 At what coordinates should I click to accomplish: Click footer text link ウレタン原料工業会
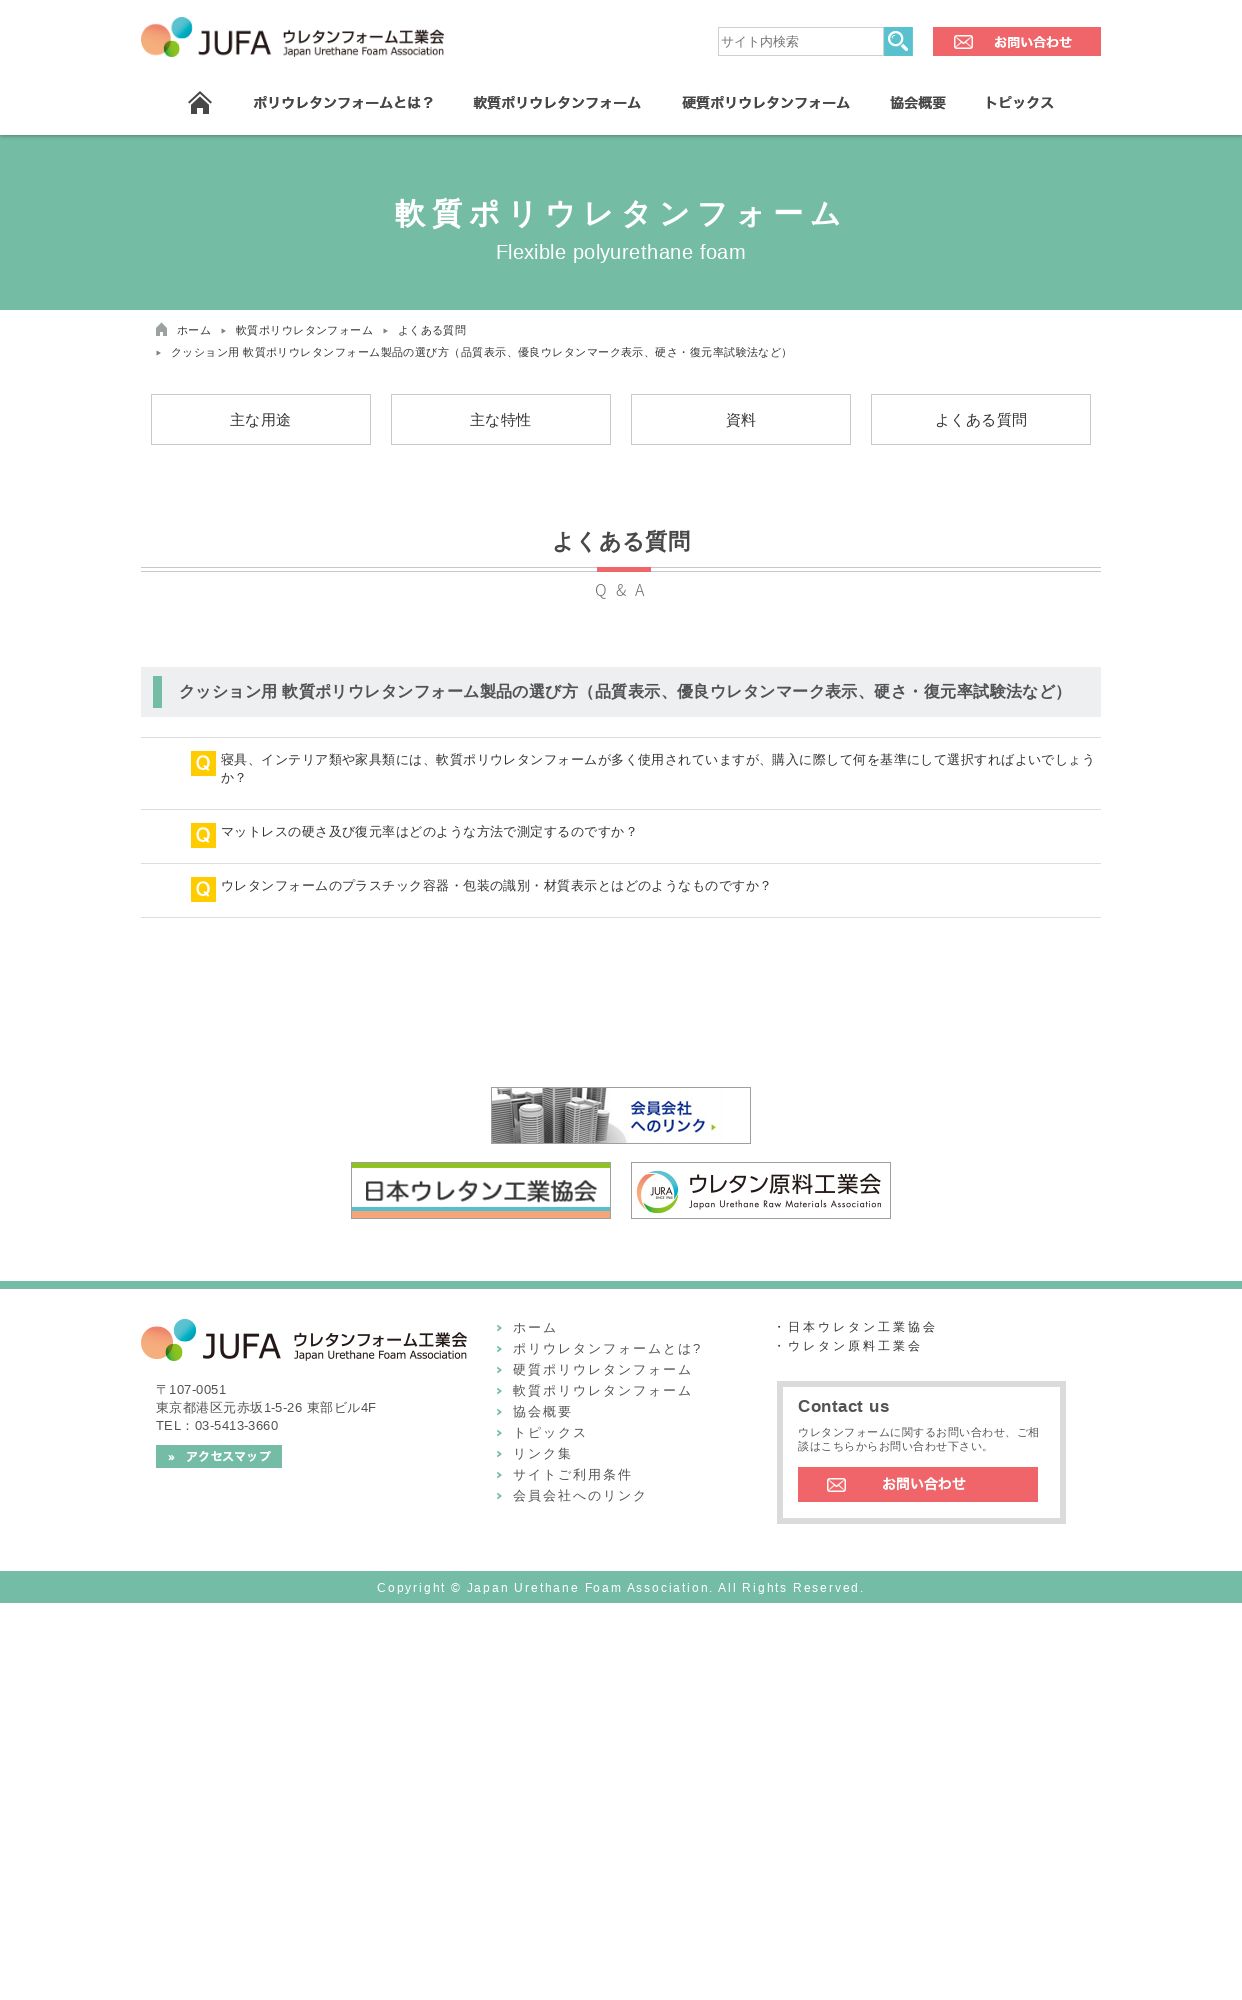[x=854, y=1346]
